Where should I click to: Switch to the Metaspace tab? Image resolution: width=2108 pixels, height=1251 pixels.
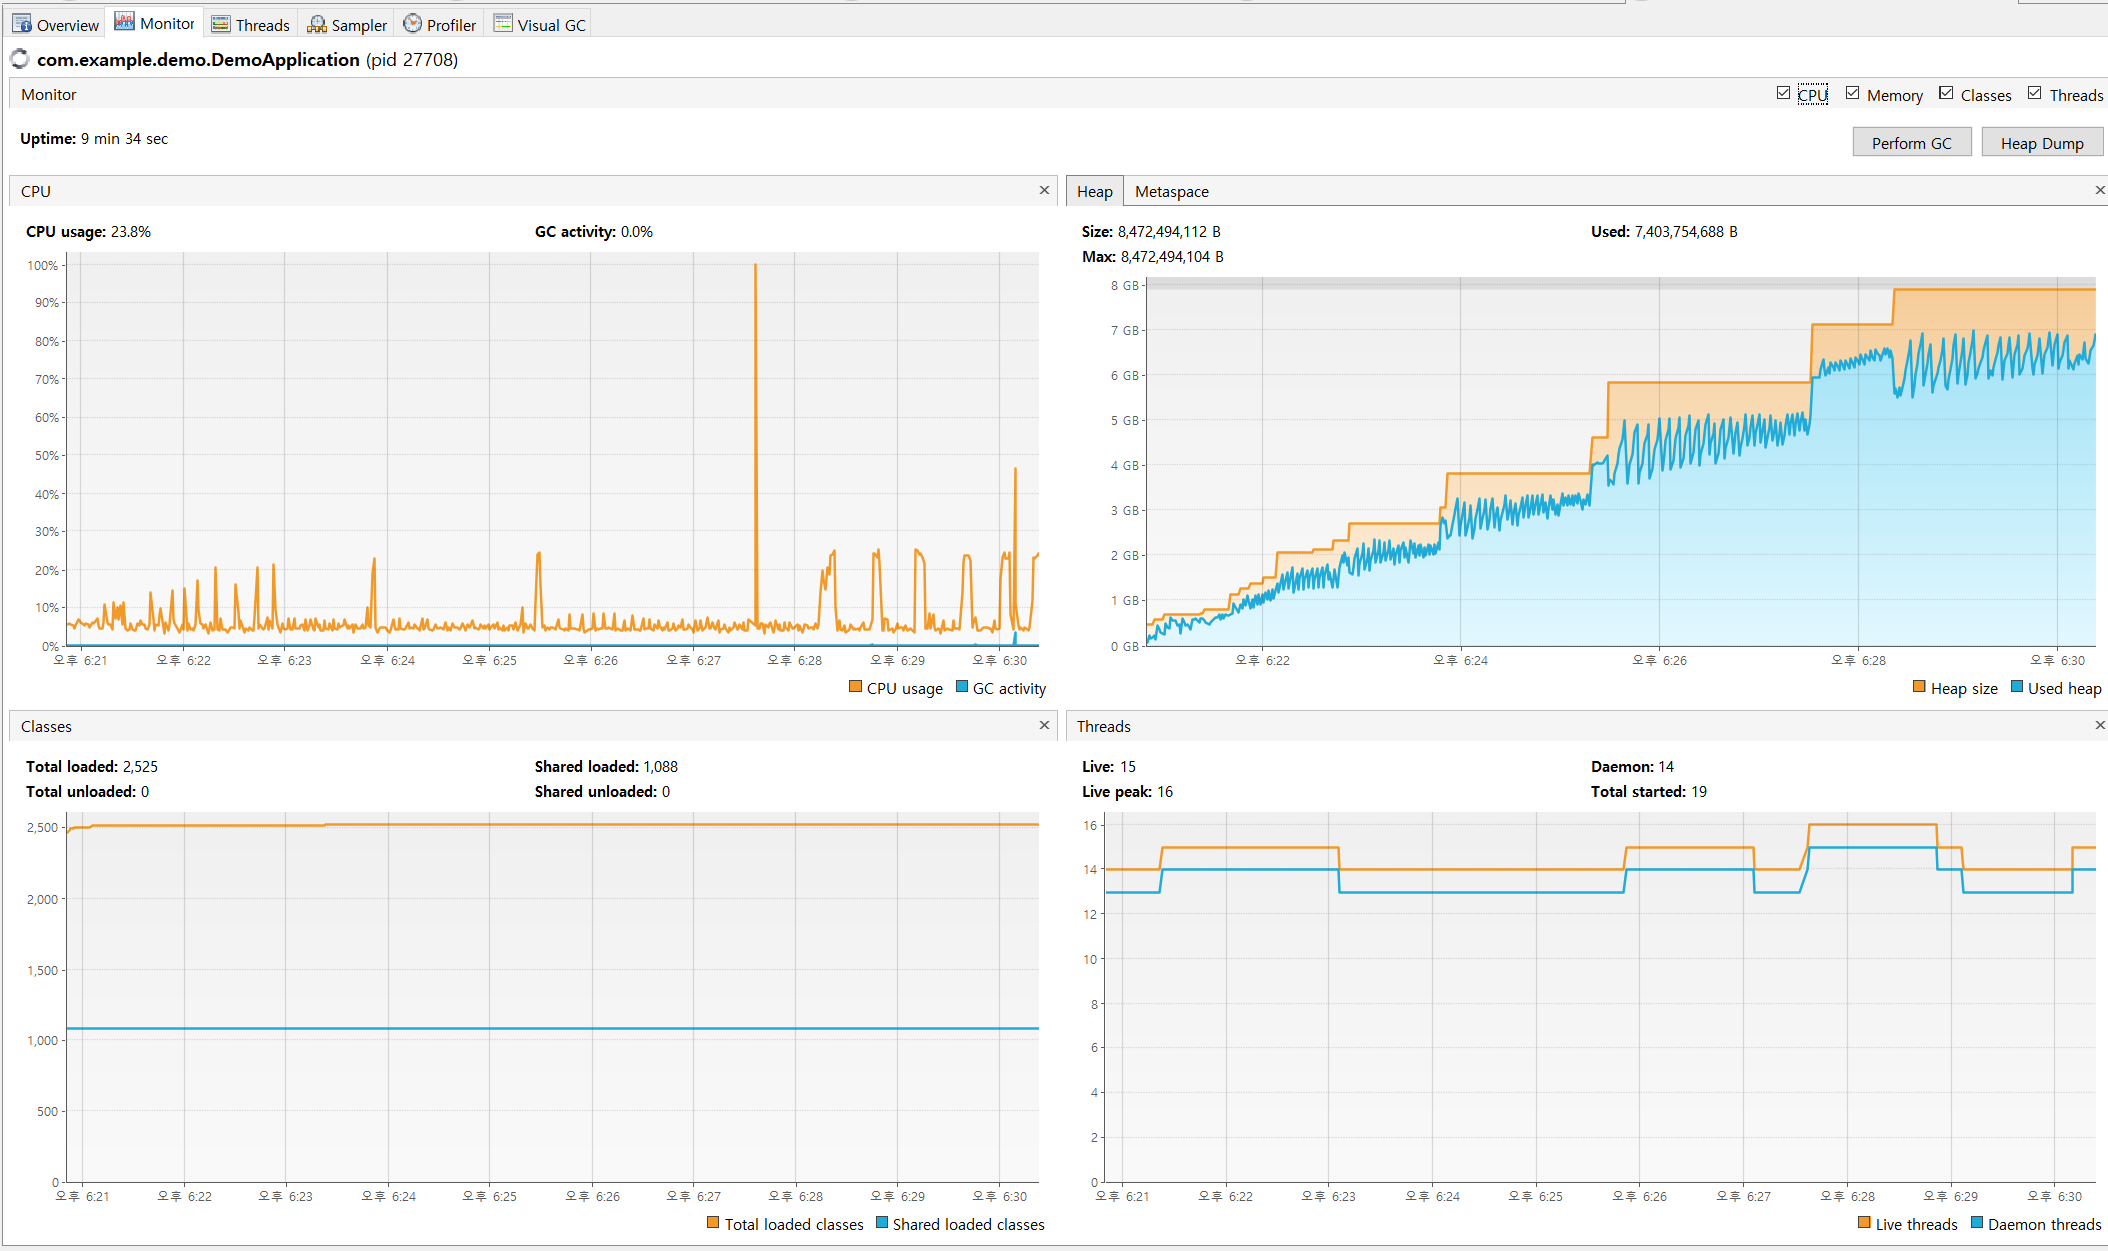point(1171,191)
